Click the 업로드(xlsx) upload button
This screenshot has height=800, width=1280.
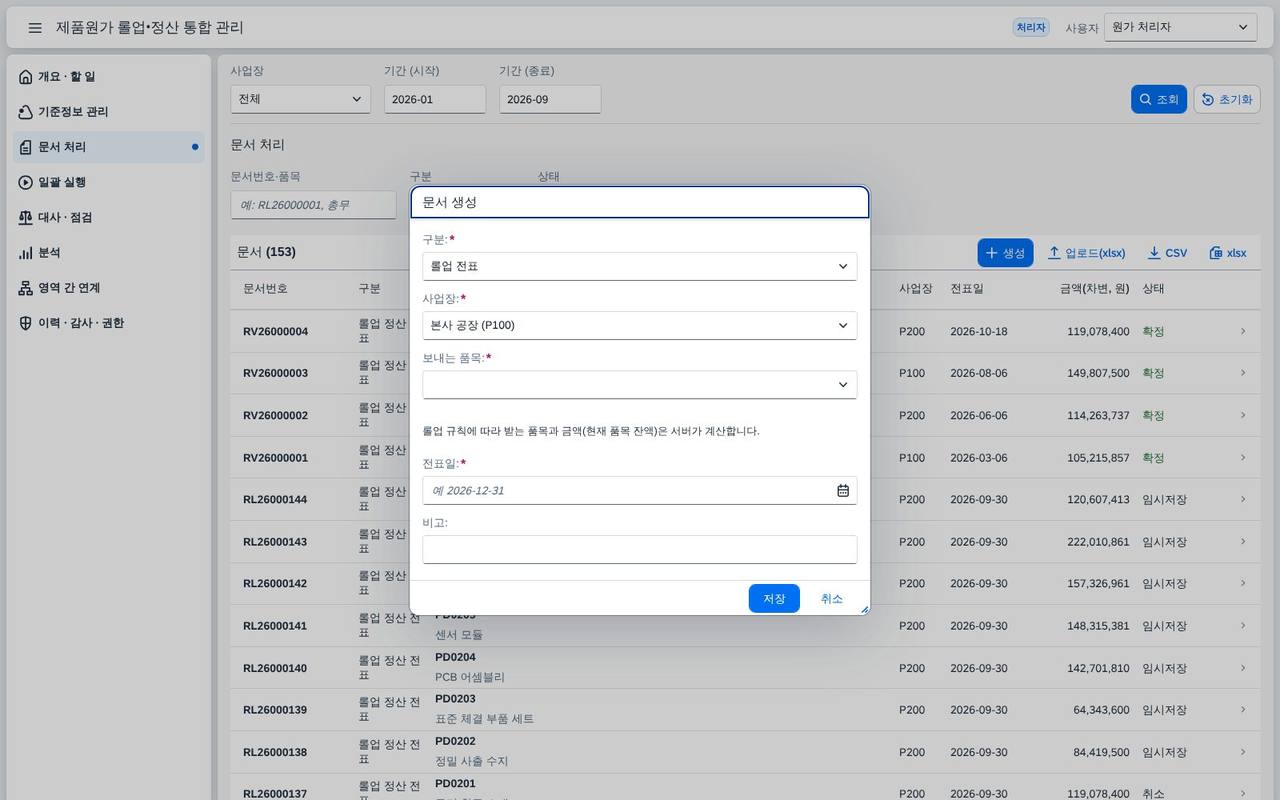coord(1086,253)
